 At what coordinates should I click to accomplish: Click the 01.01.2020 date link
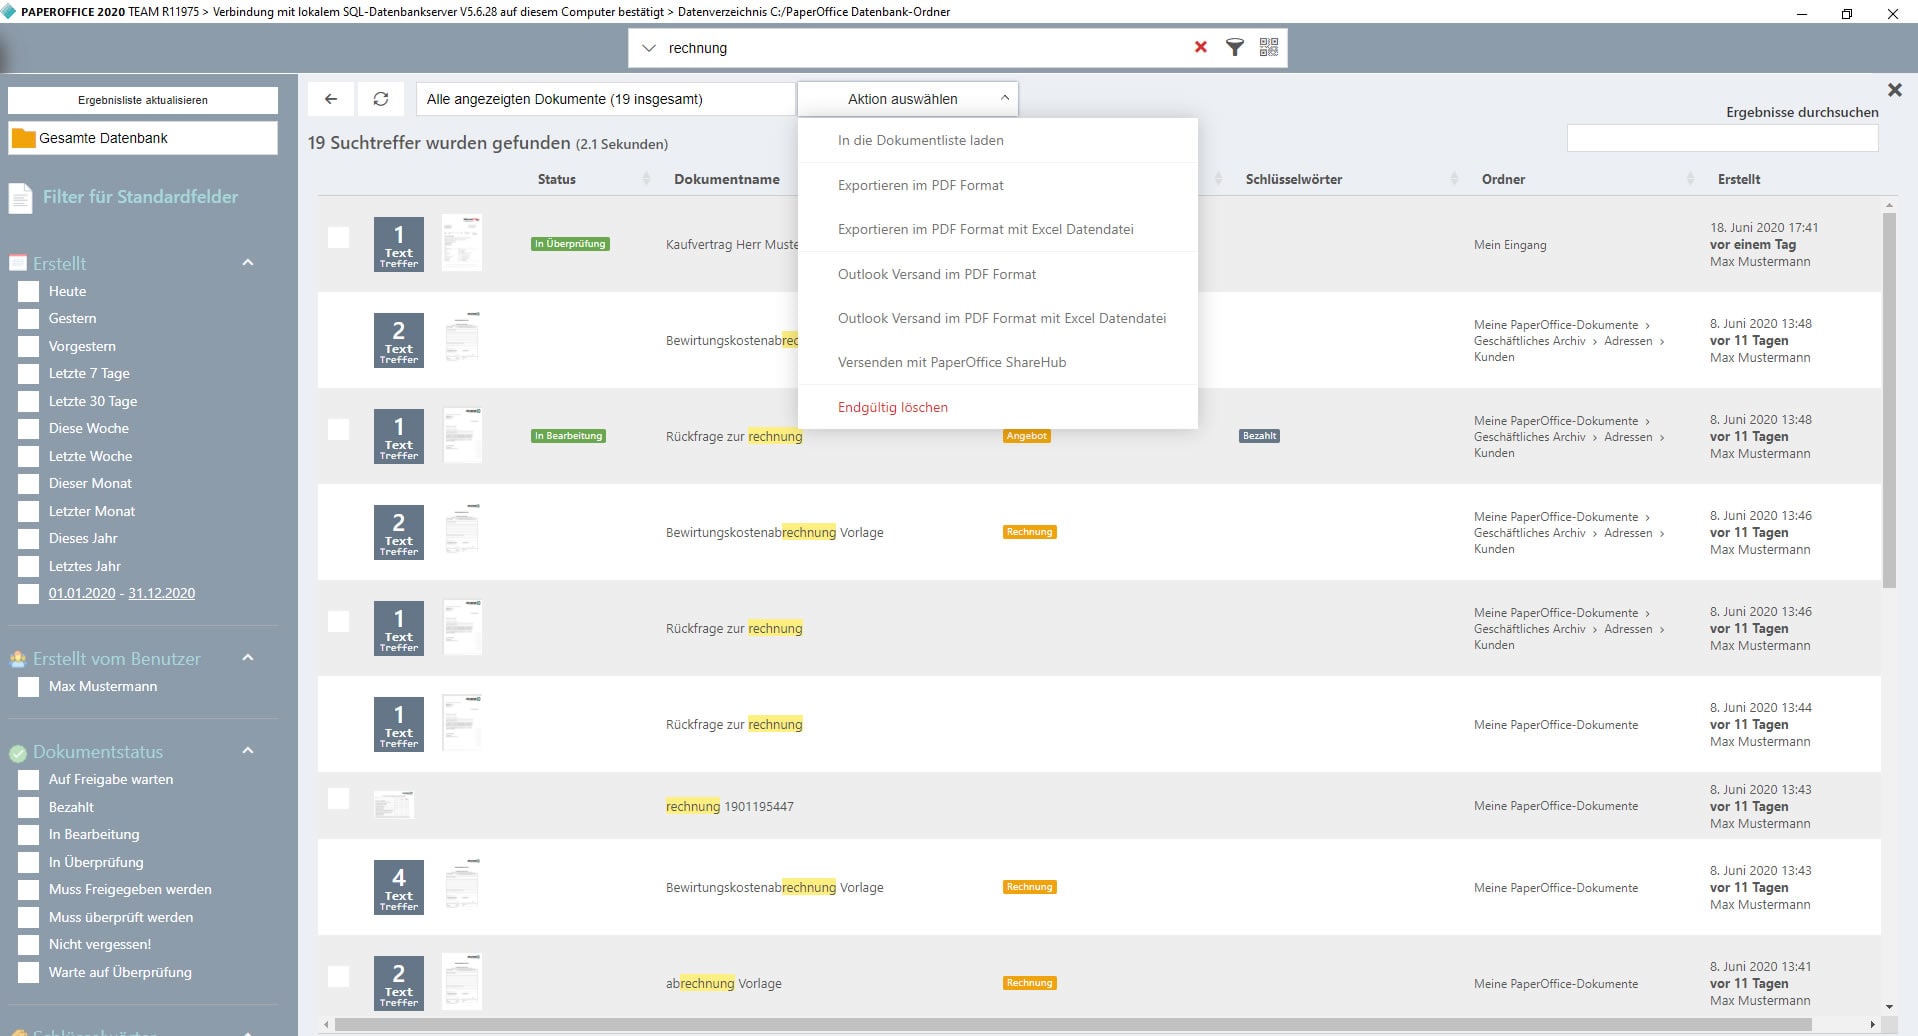tap(82, 593)
